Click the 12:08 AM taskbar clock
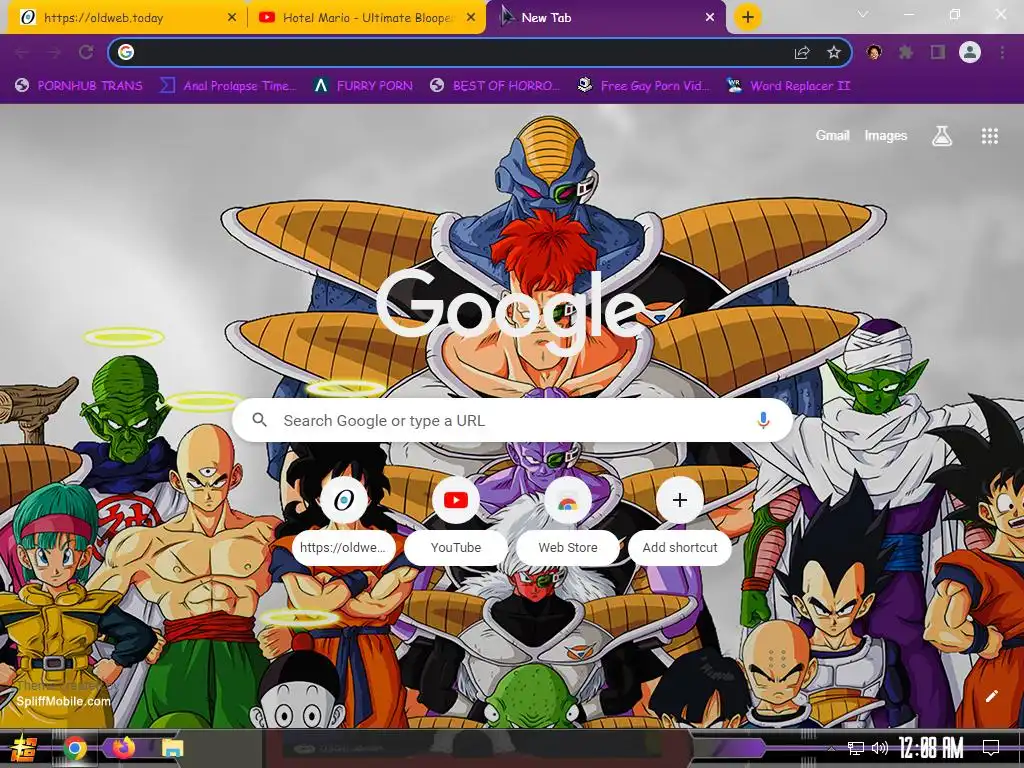Viewport: 1024px width, 768px height. coord(931,748)
